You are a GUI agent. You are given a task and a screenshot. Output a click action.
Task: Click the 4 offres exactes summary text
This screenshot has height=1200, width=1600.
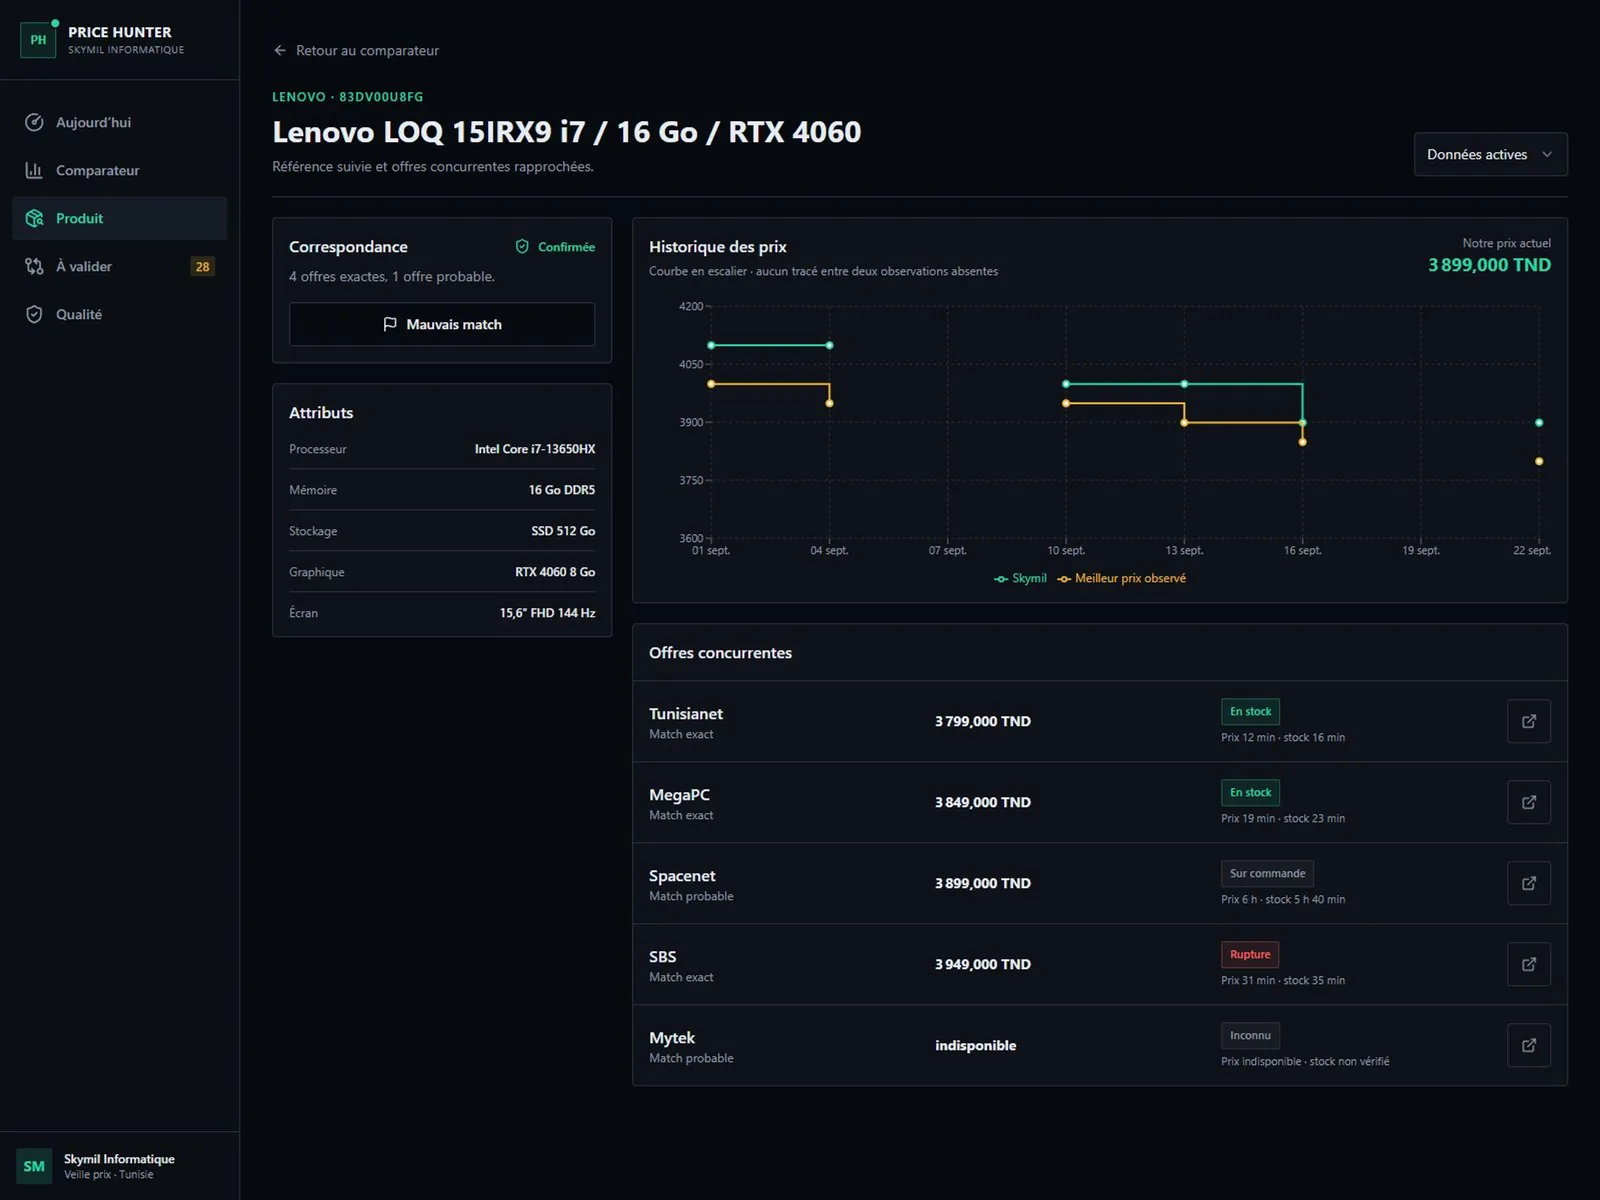click(x=392, y=276)
